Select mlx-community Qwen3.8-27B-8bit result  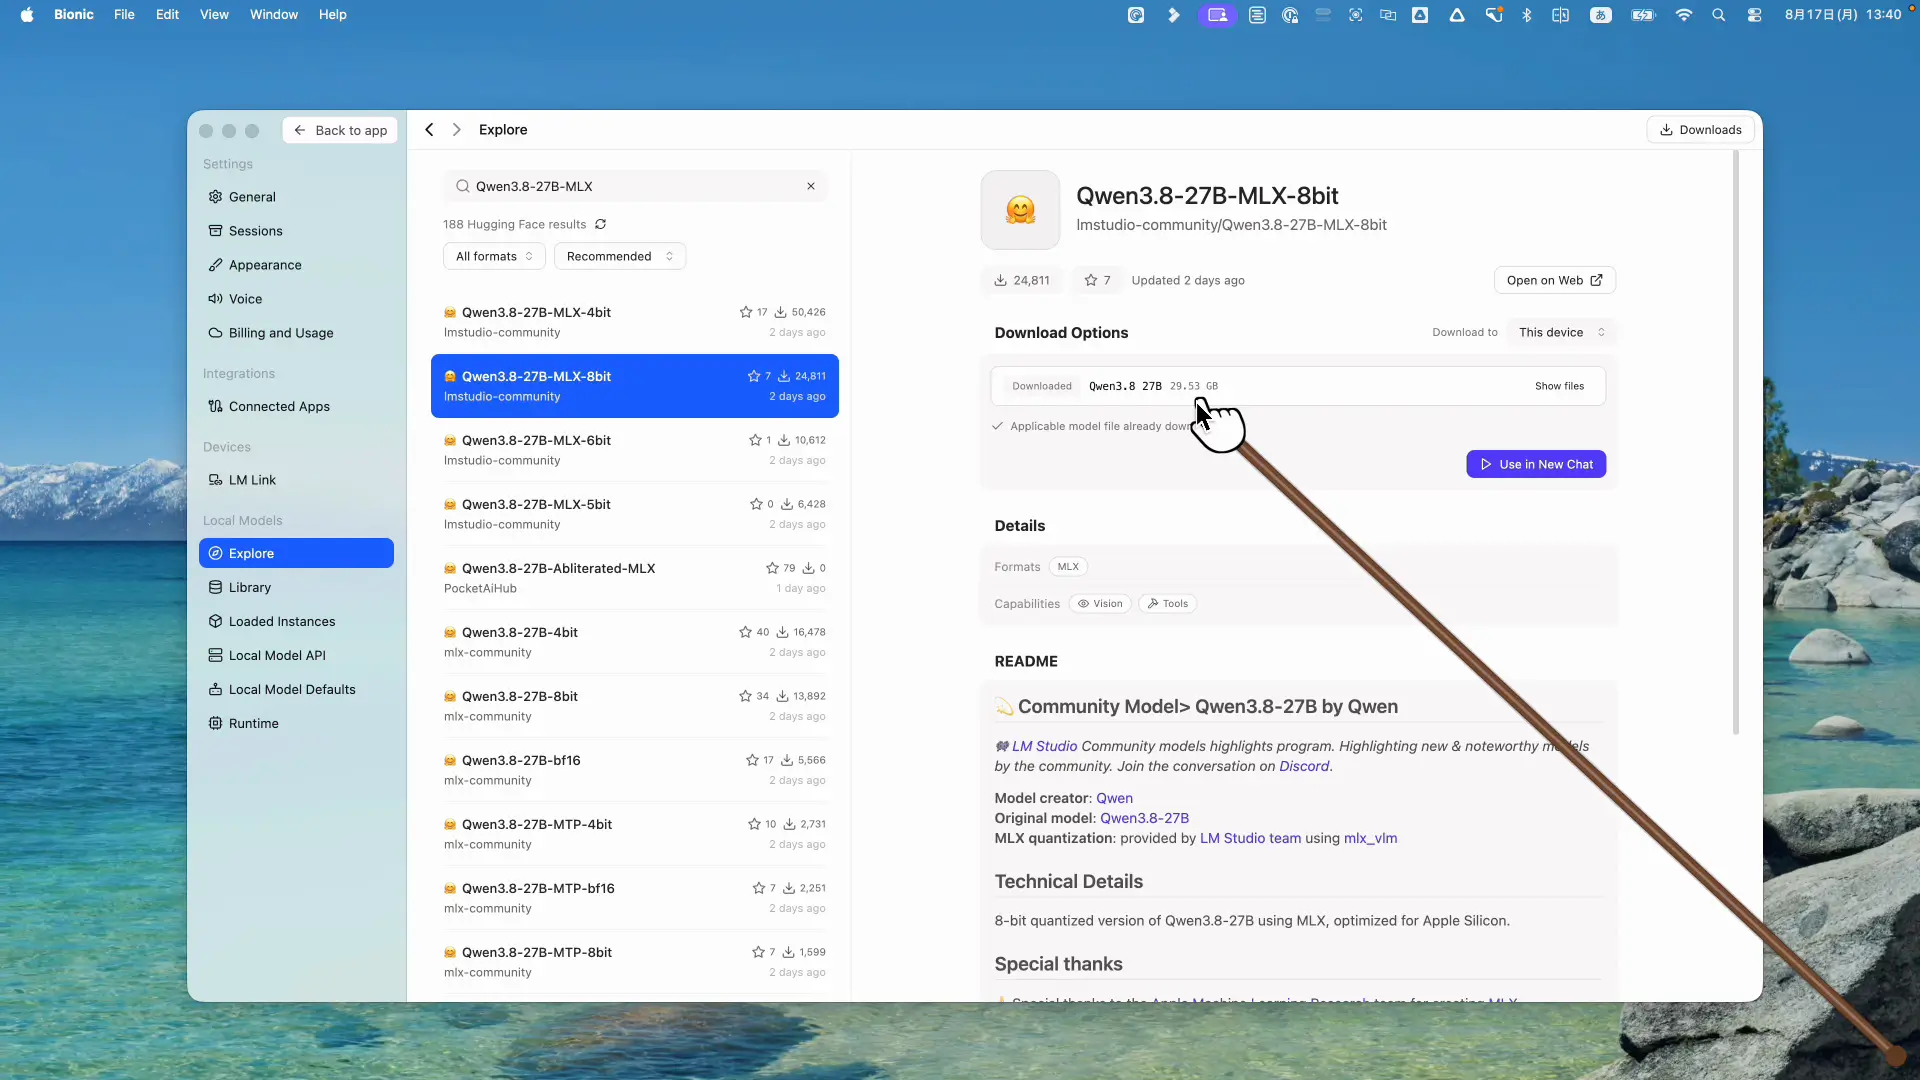click(635, 706)
